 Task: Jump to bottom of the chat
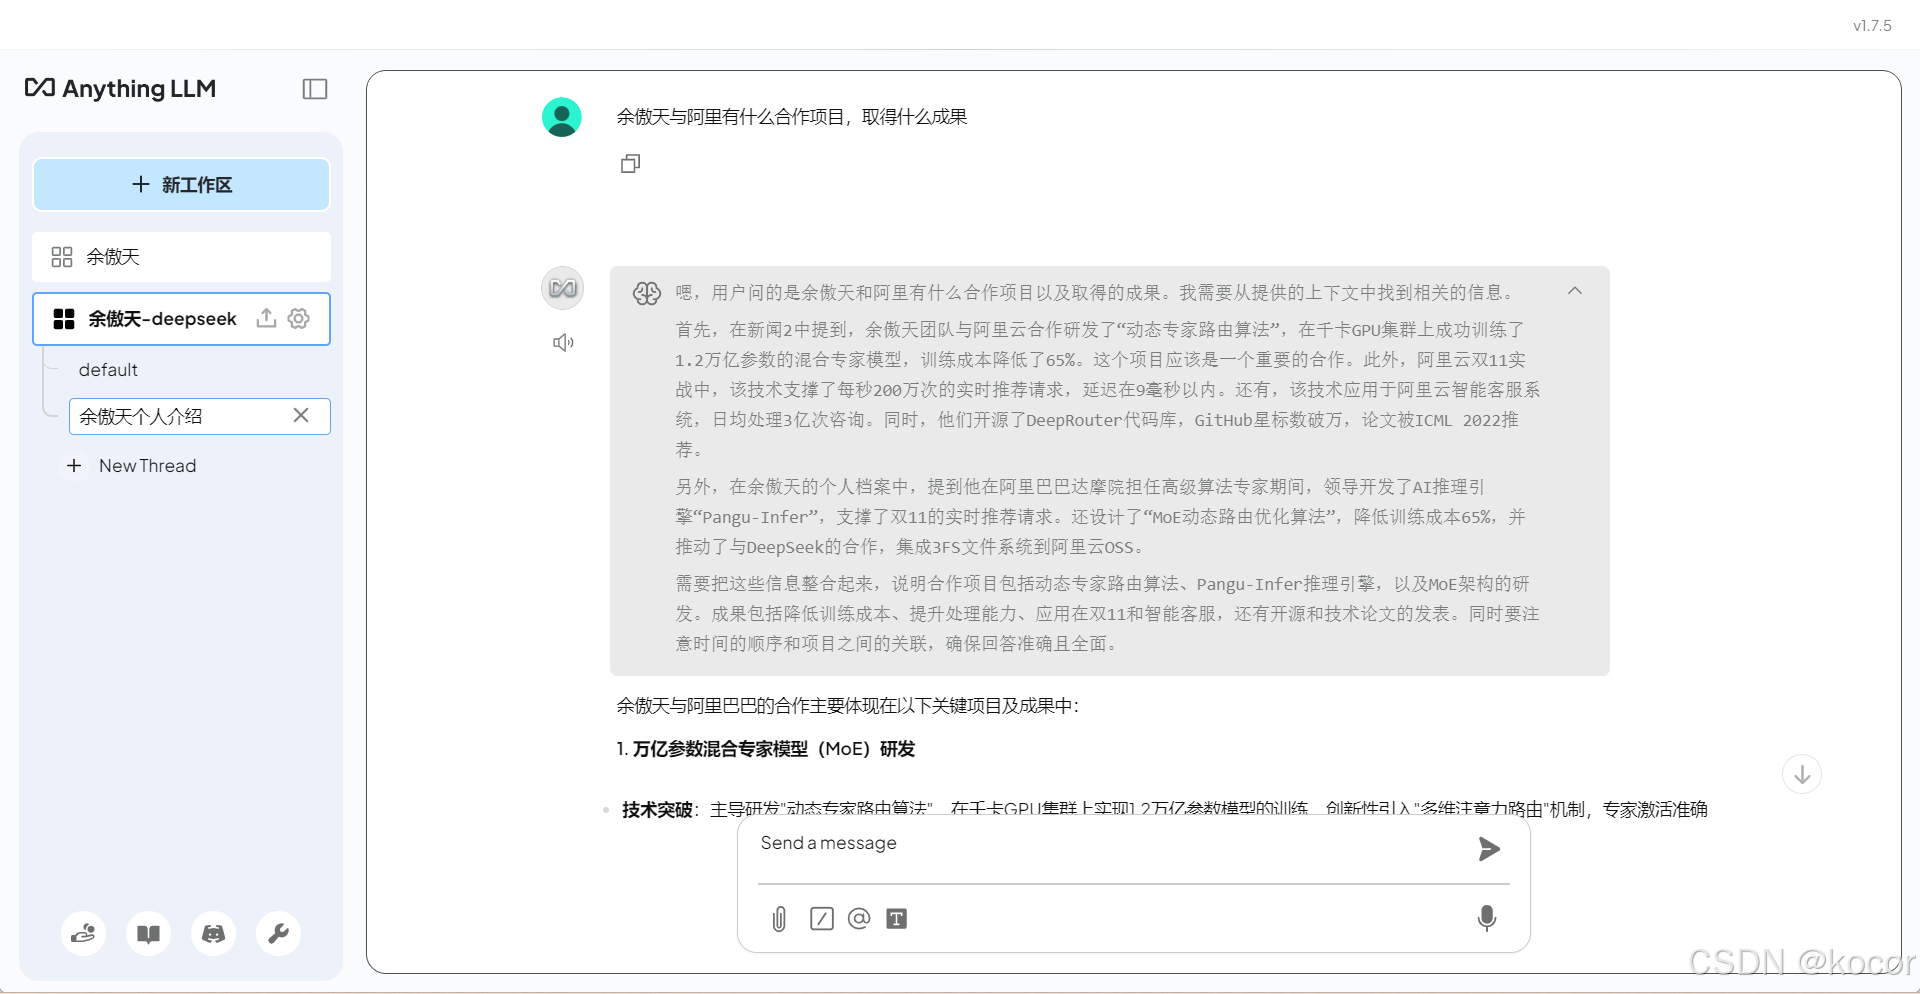(x=1802, y=774)
